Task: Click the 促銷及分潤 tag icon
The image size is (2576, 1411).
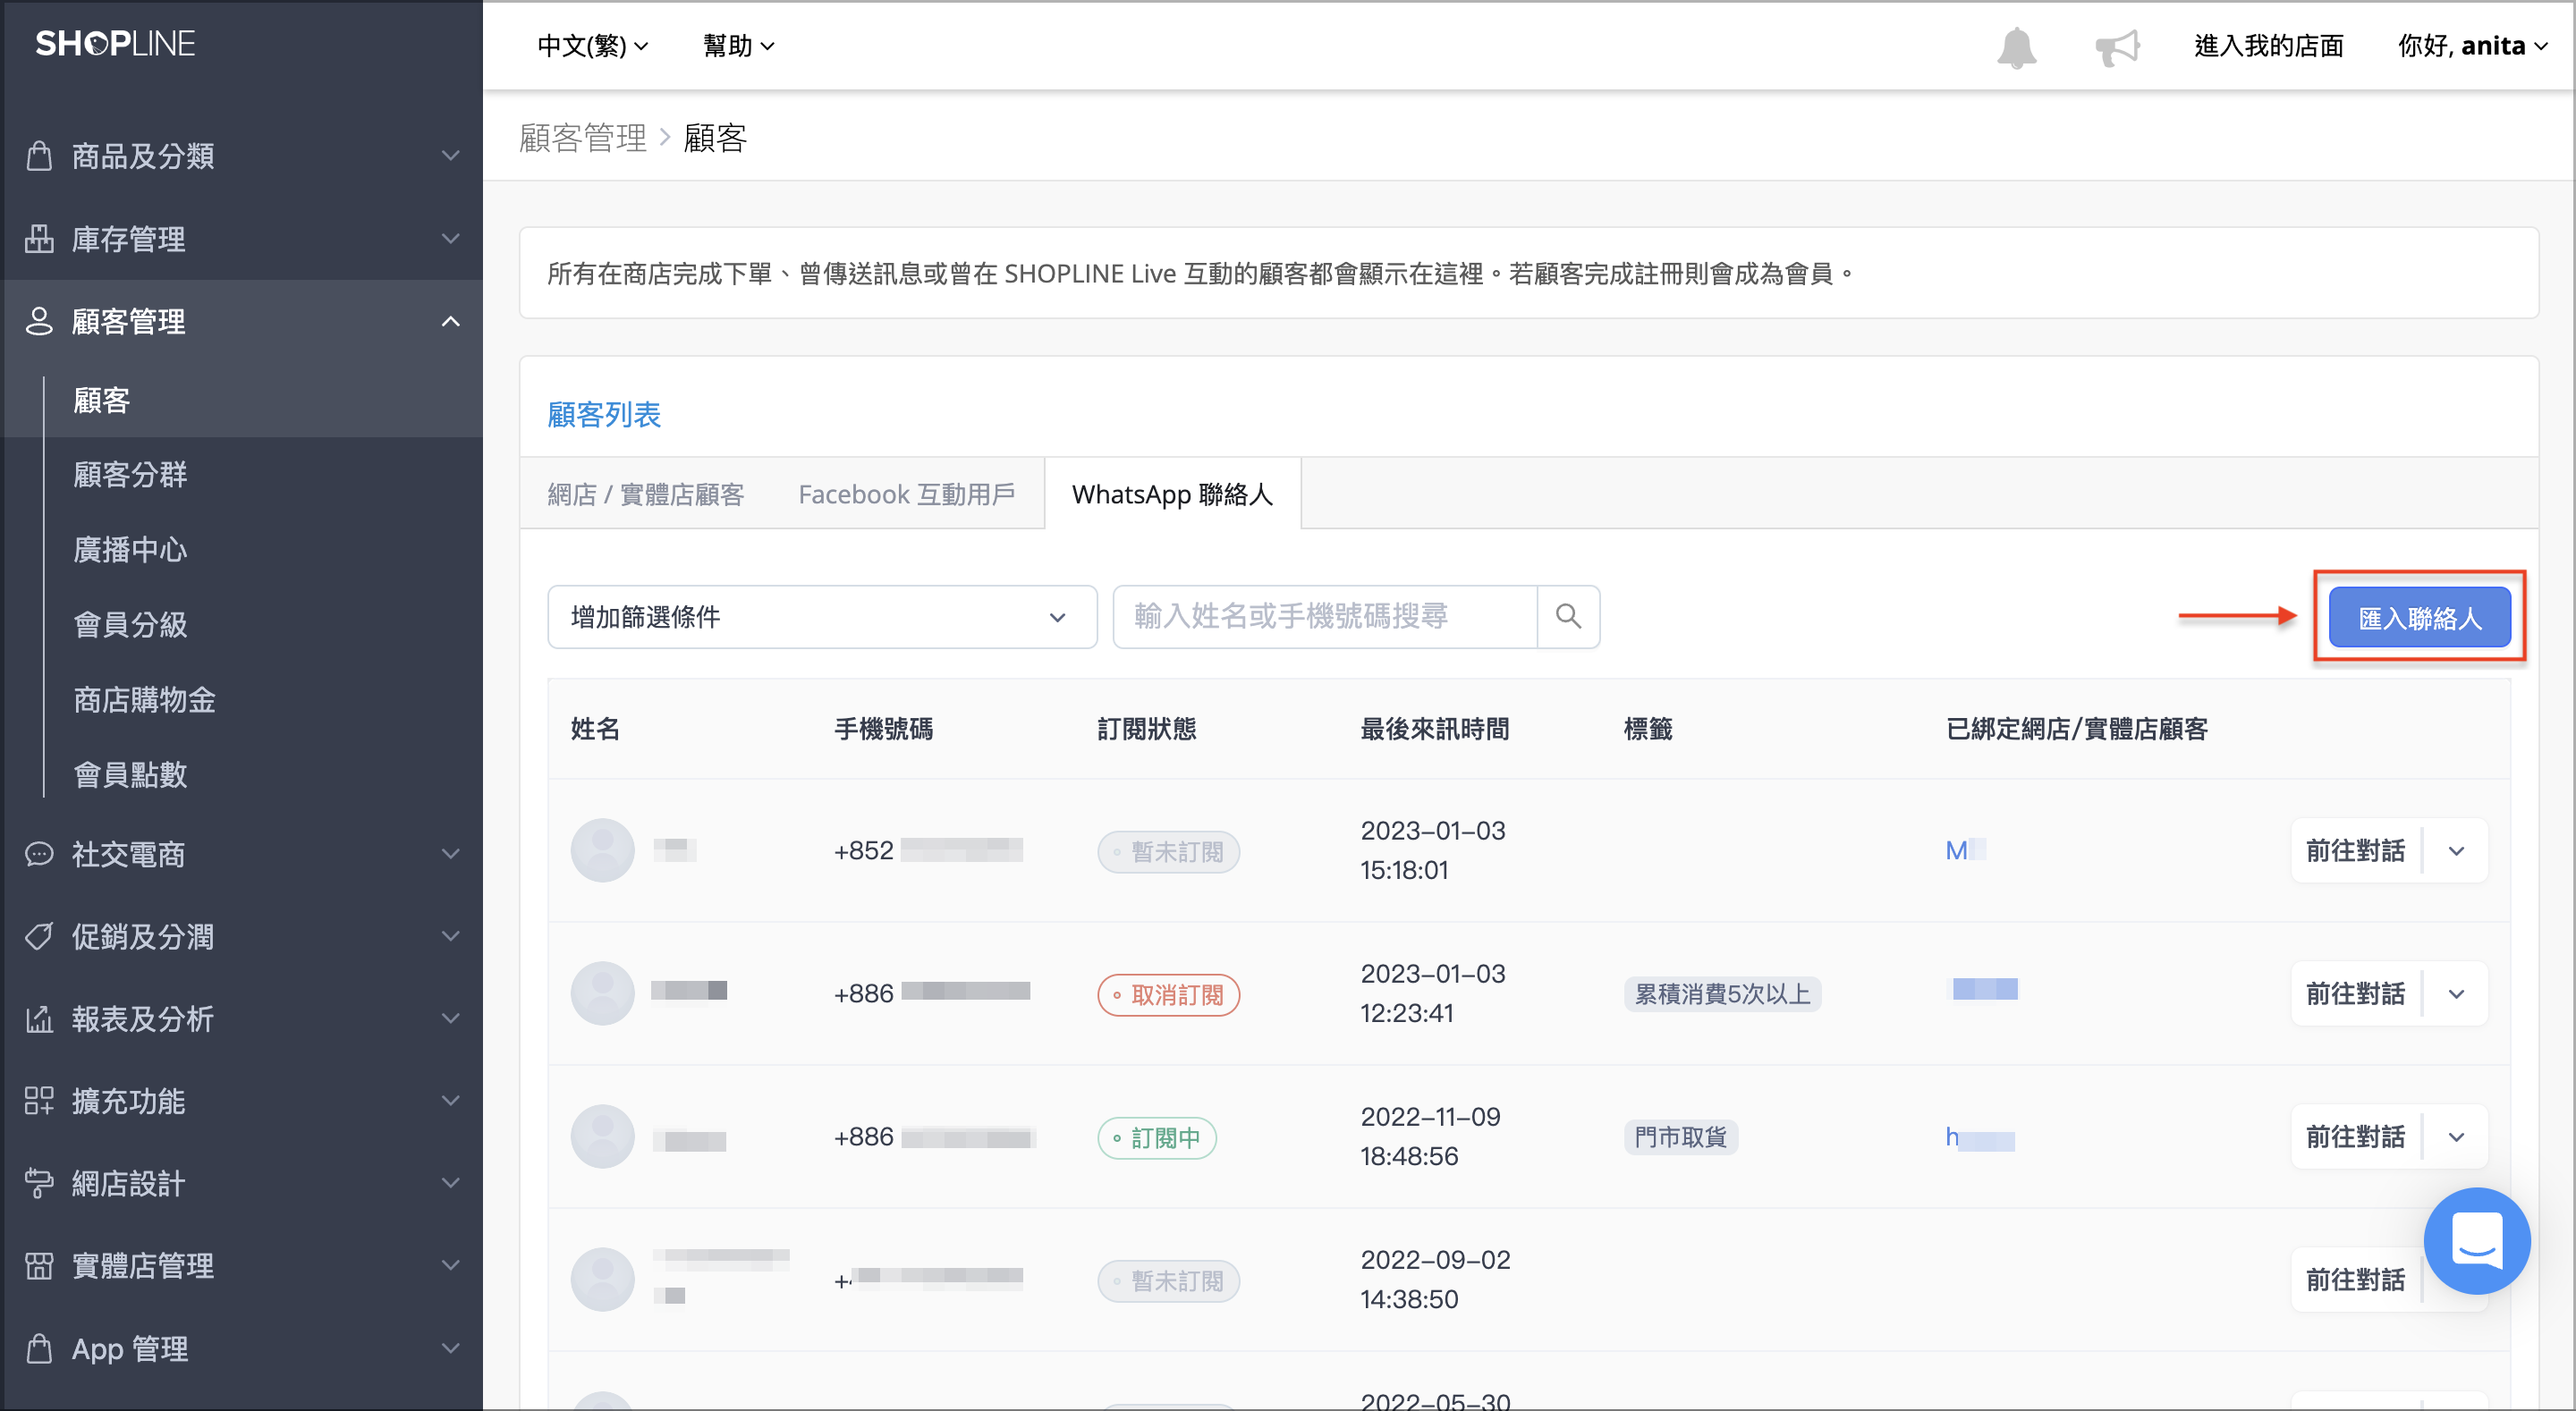Action: pos(39,936)
